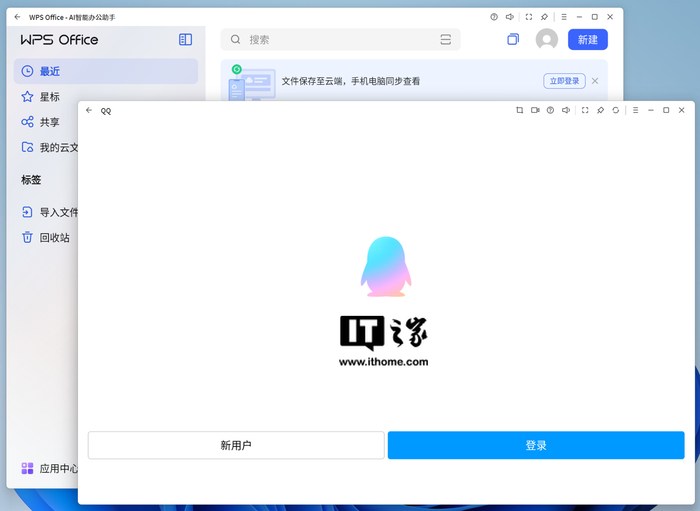
Task: Click the multi-window icon beside the avatar
Action: pos(513,39)
